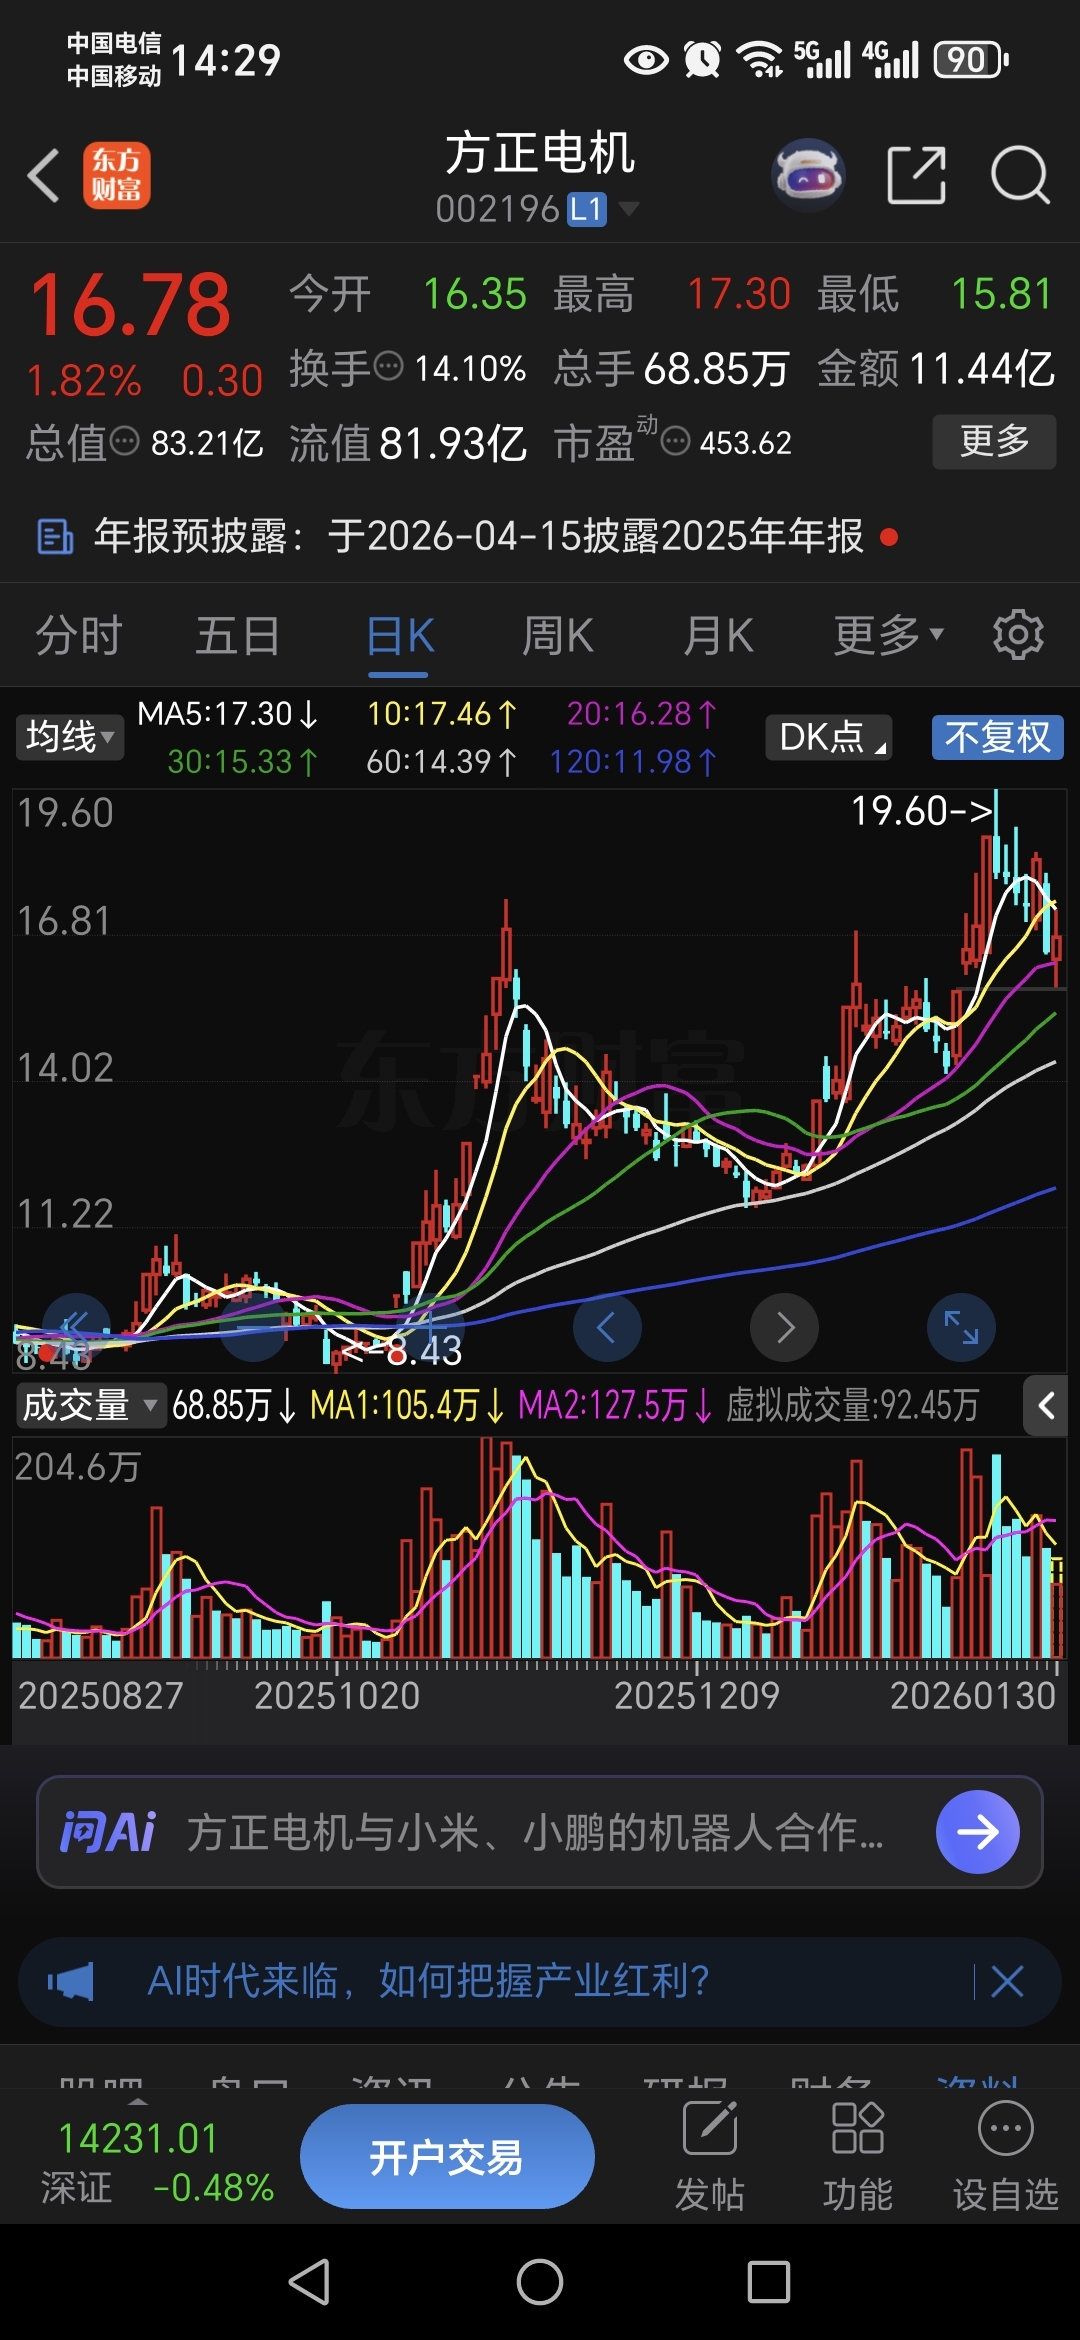Screen dimensions: 1080x2340
Task: Tap the 20251209 date label
Action: (696, 1696)
